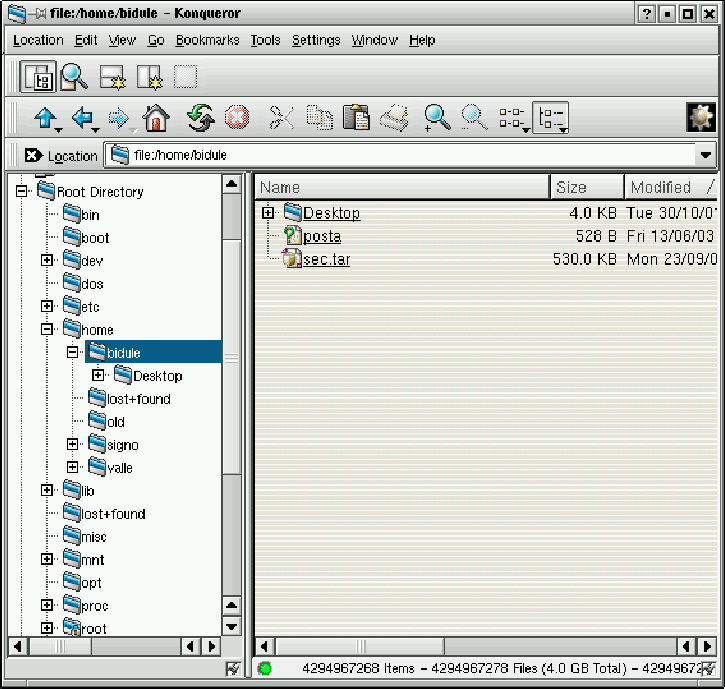The width and height of the screenshot is (725, 689).
Task: Open the posta file link
Action: point(322,236)
